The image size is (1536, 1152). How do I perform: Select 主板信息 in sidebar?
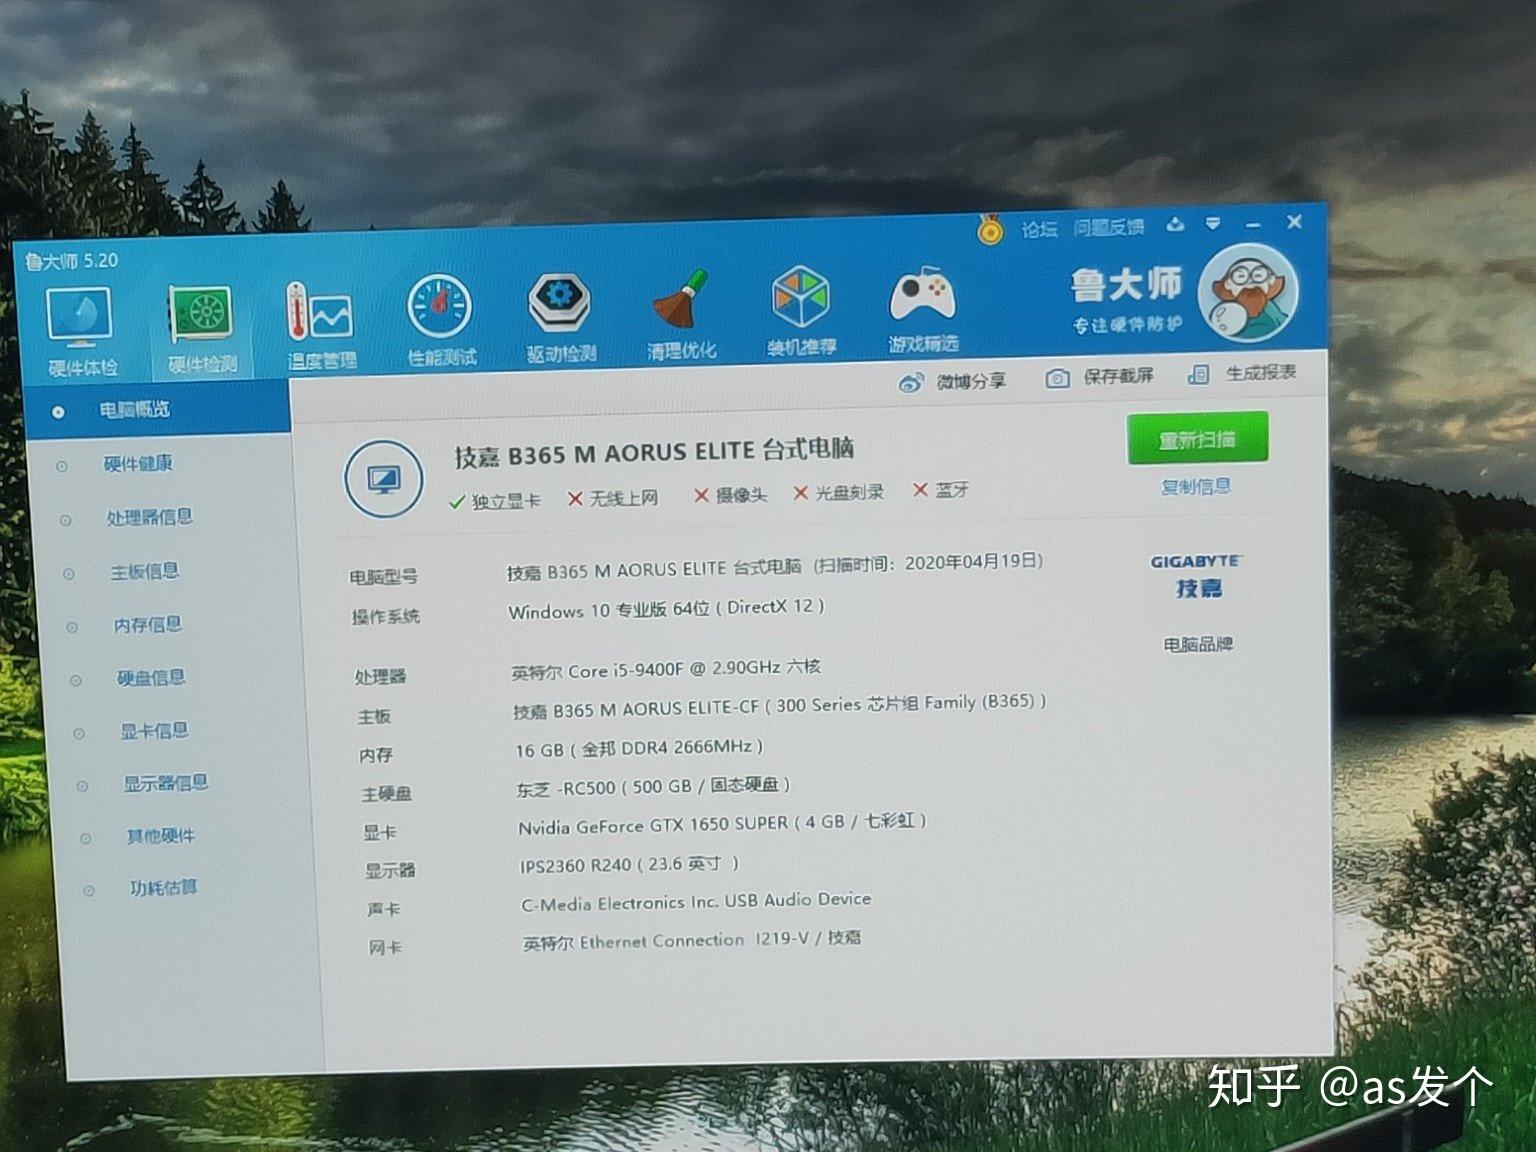[144, 571]
